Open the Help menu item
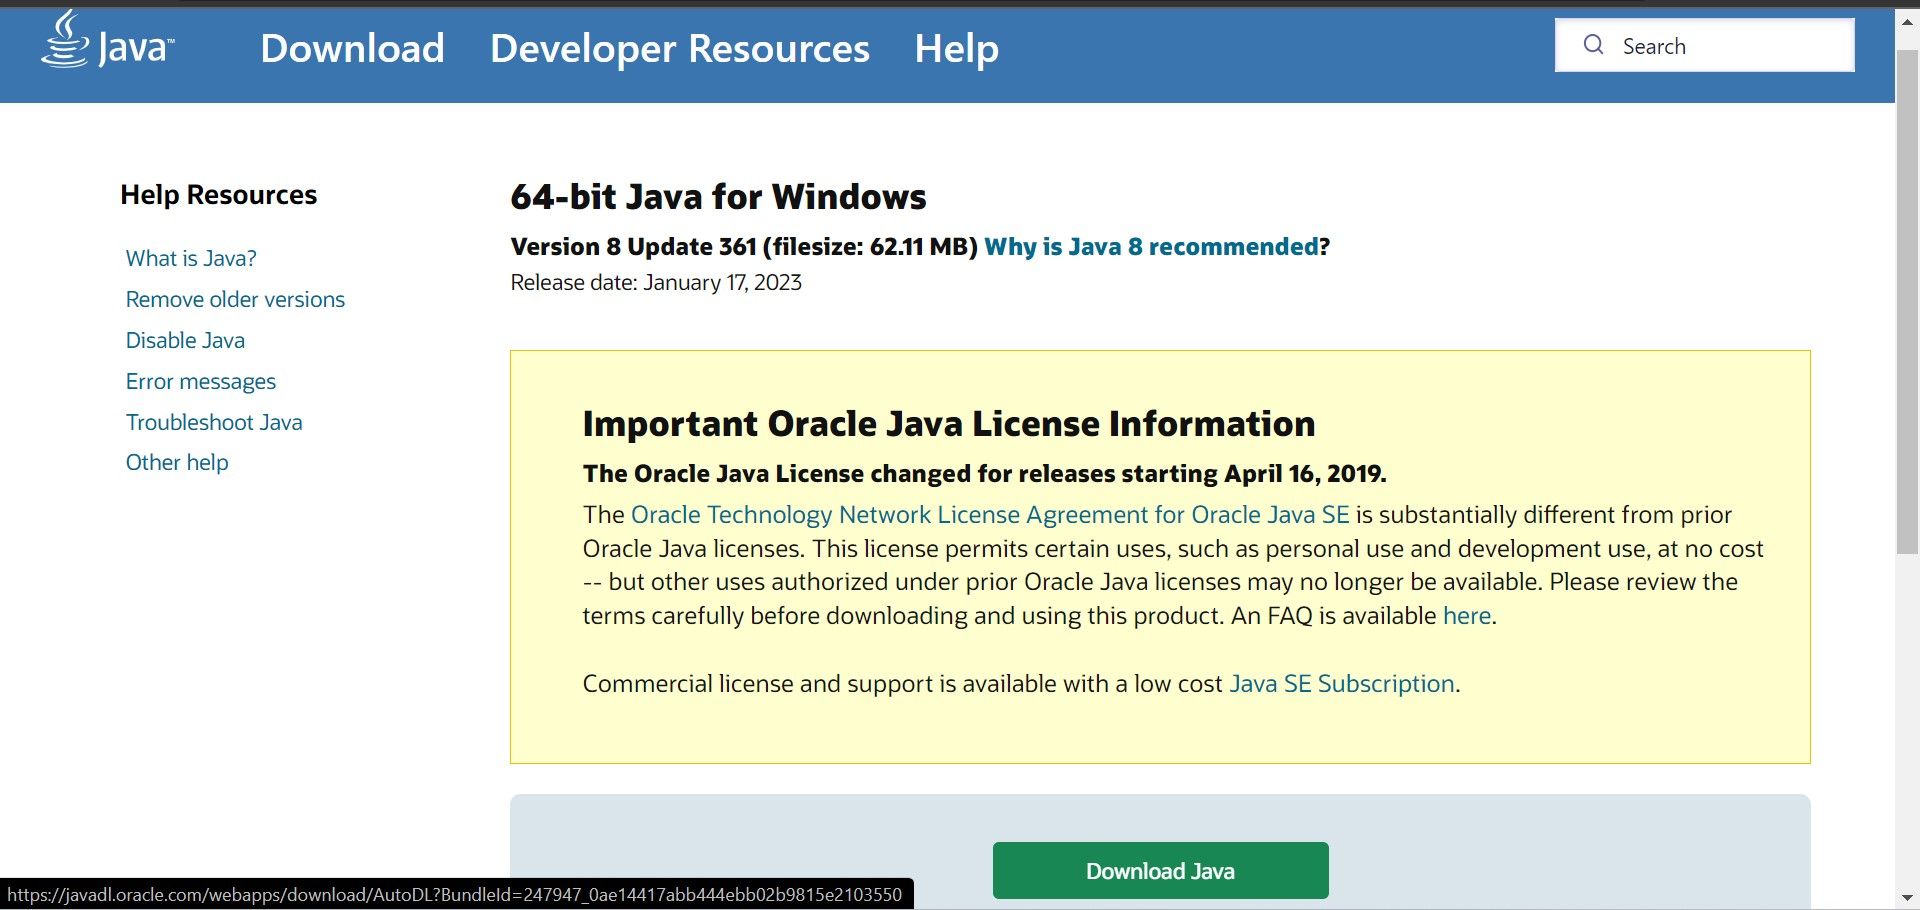The width and height of the screenshot is (1920, 910). (x=956, y=48)
